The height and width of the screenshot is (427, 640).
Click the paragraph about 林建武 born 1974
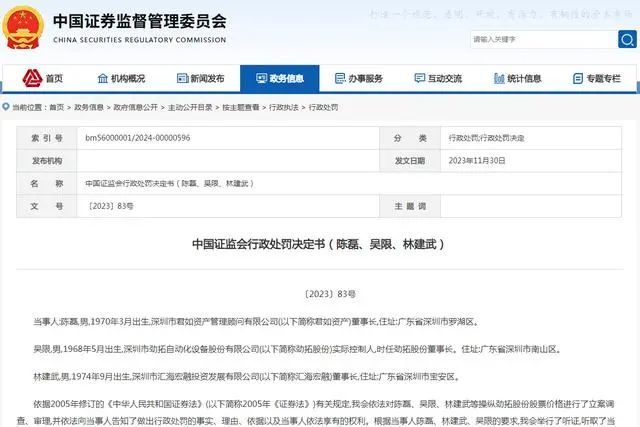pyautogui.click(x=247, y=376)
